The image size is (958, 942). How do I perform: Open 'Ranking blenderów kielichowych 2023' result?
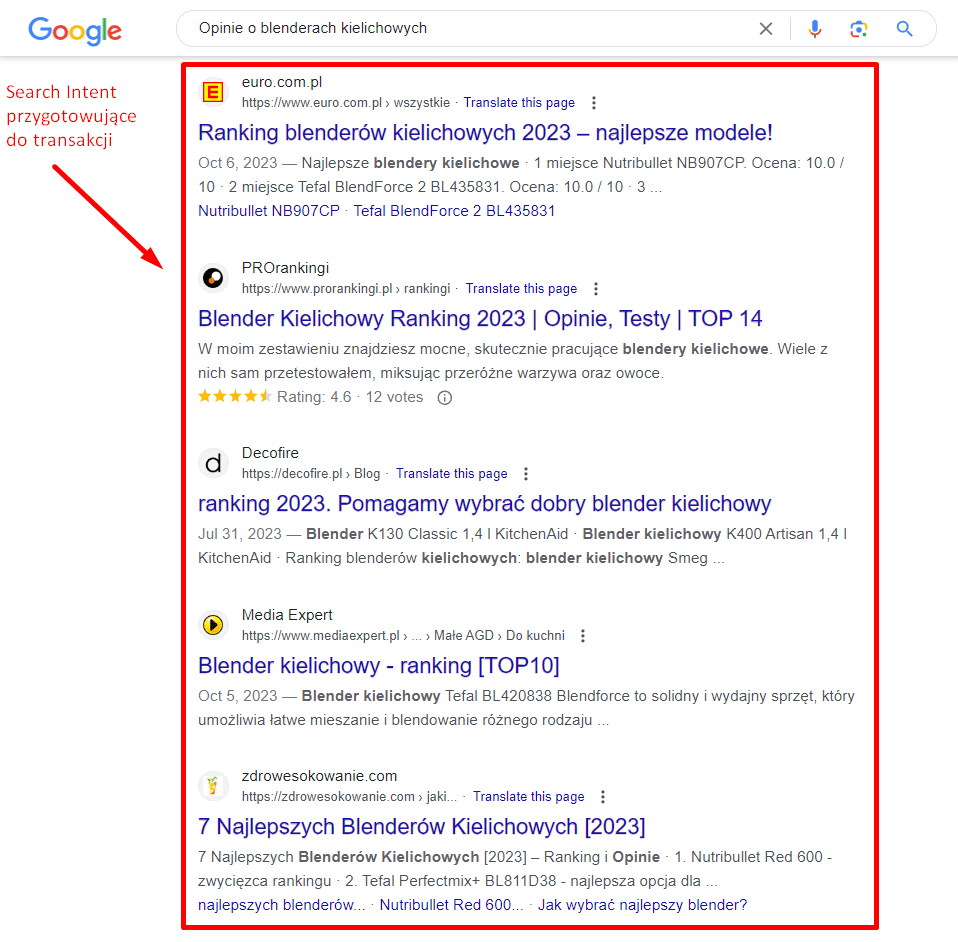pos(485,133)
